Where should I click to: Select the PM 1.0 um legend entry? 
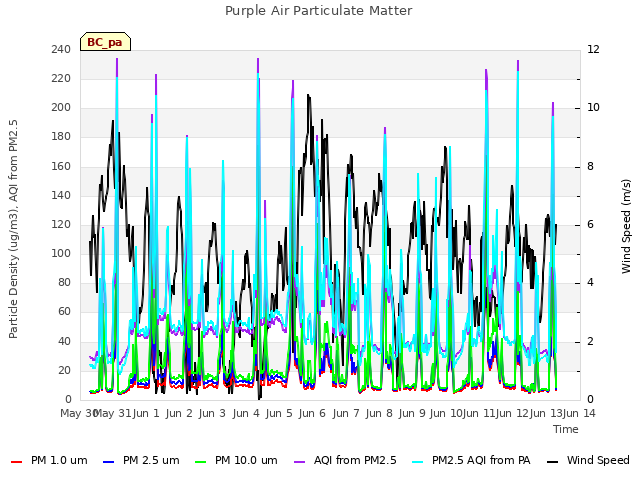pos(49,461)
